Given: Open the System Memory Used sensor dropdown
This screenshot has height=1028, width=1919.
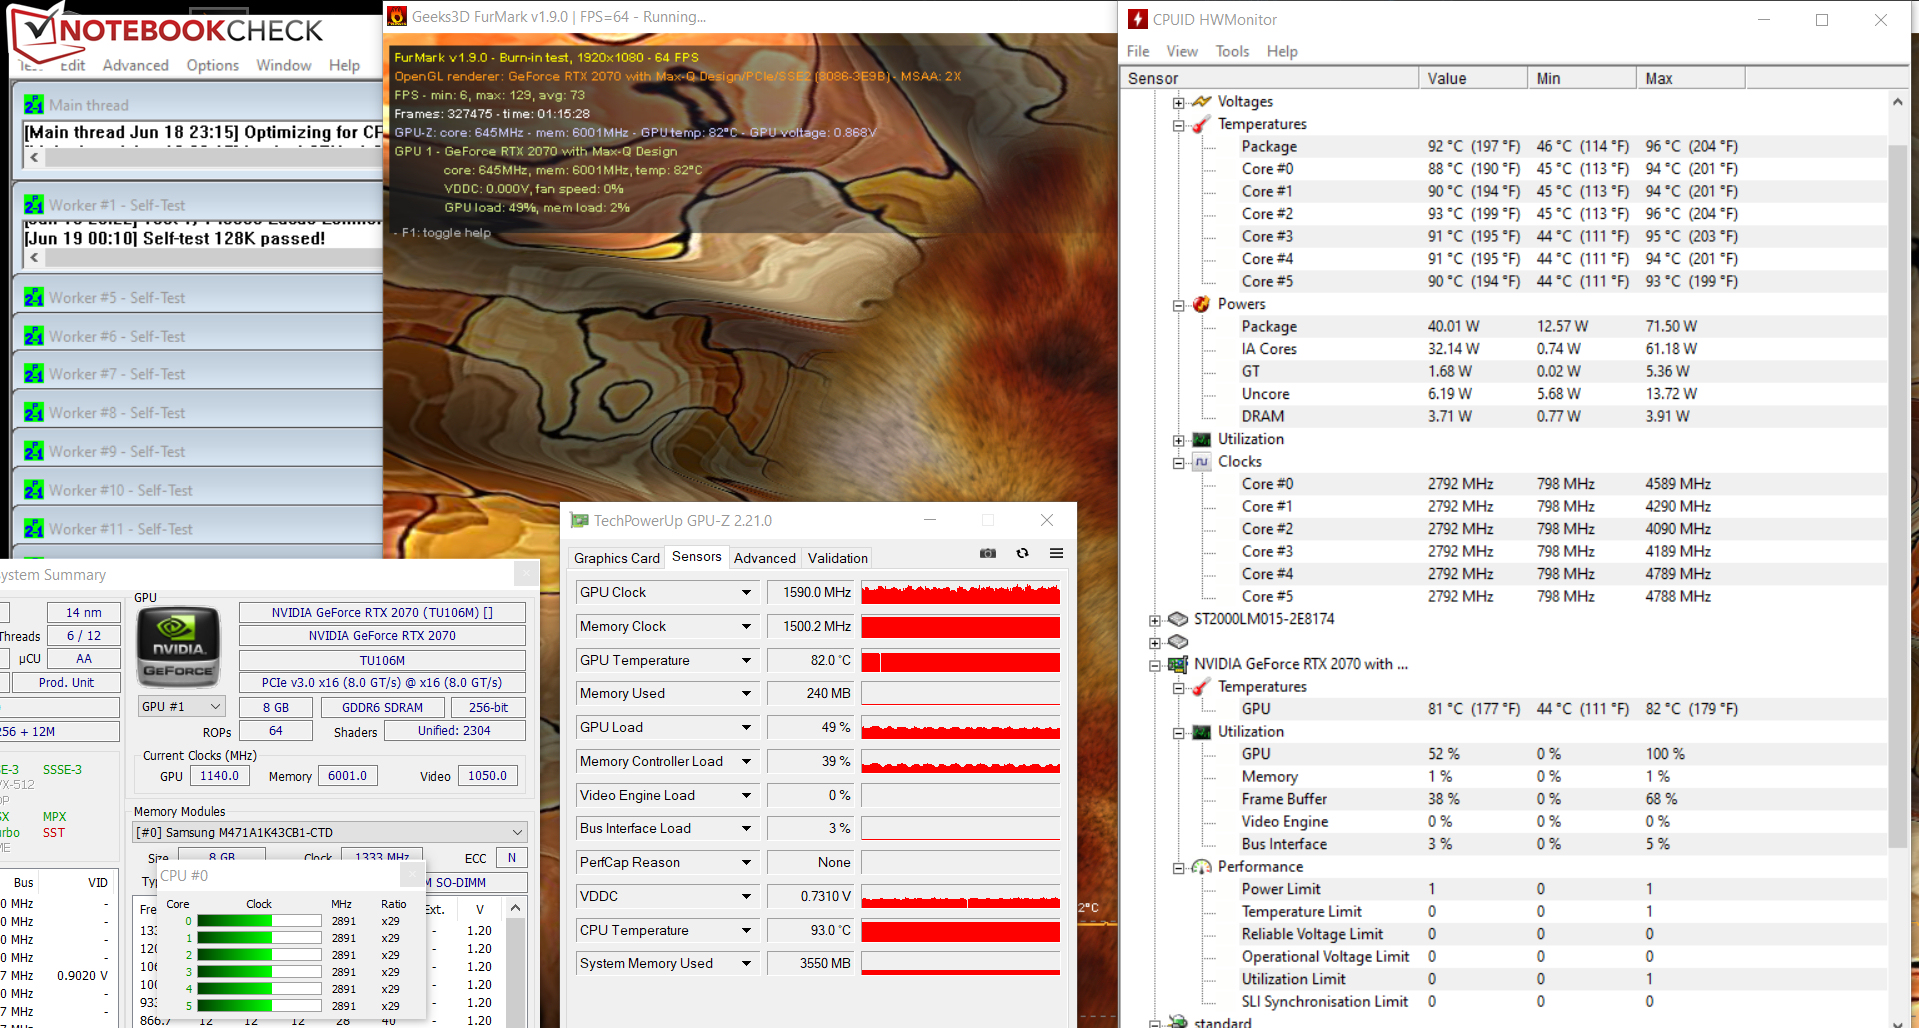Looking at the screenshot, I should pyautogui.click(x=746, y=963).
